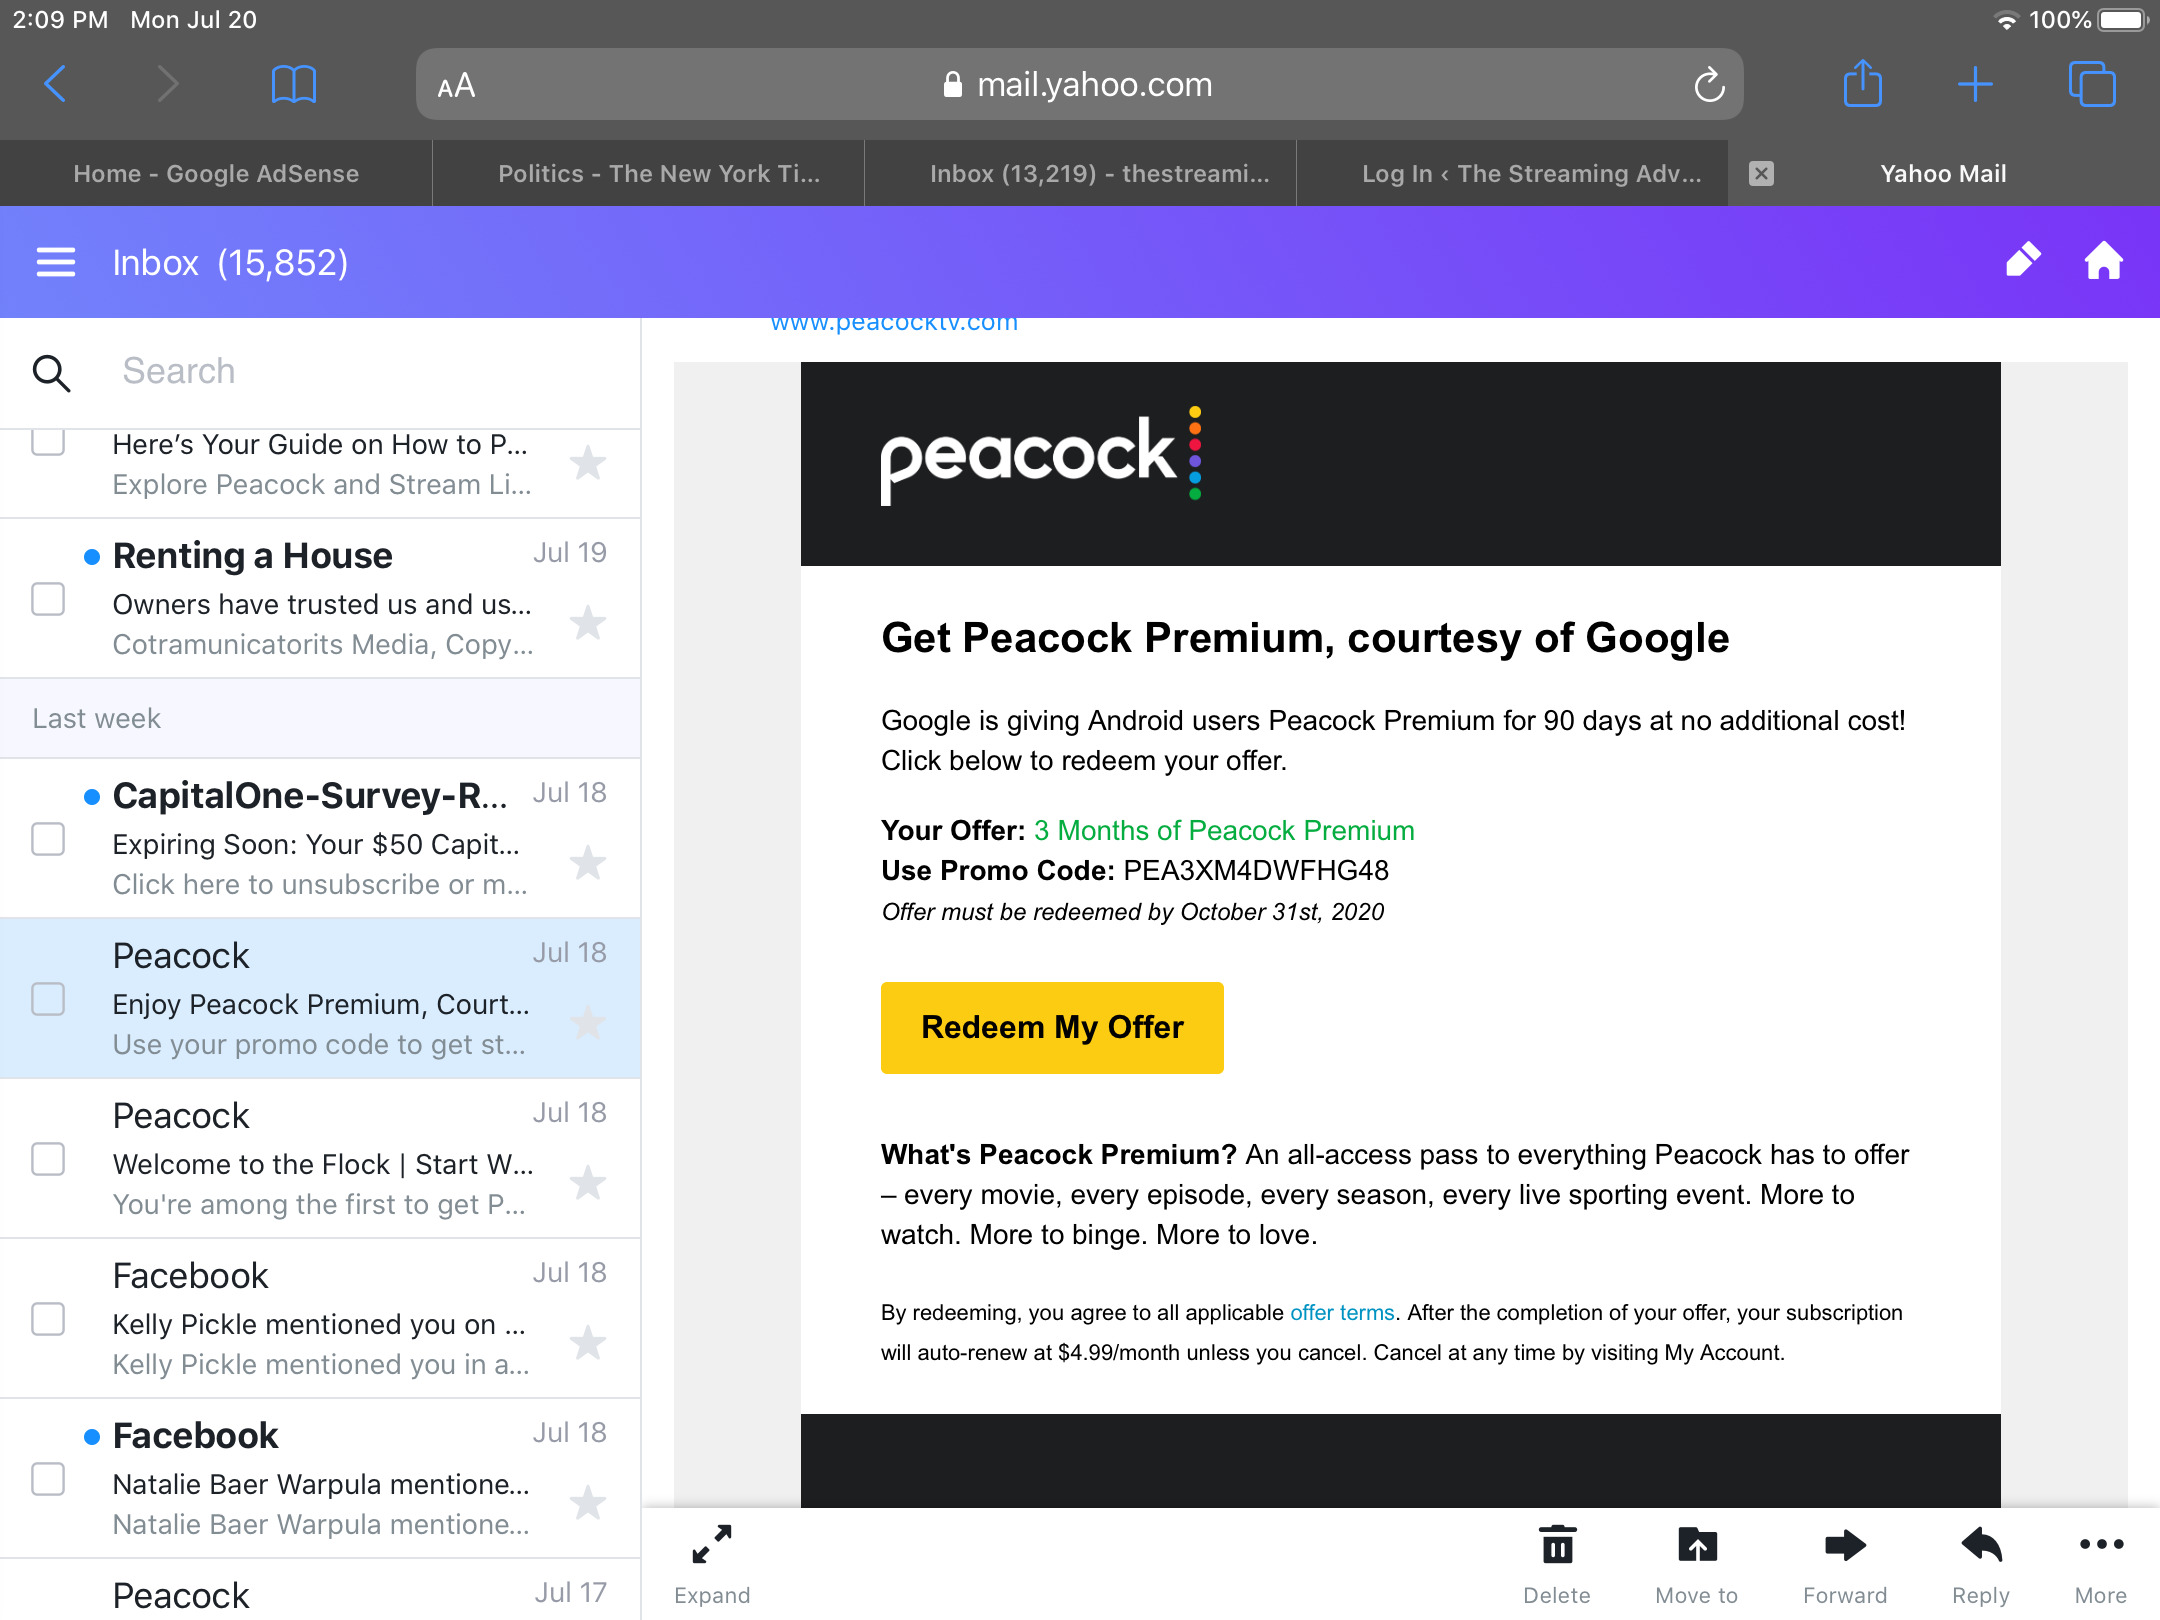Screen dimensions: 2160x1620
Task: Expand the message to full view
Action: [x=712, y=1565]
